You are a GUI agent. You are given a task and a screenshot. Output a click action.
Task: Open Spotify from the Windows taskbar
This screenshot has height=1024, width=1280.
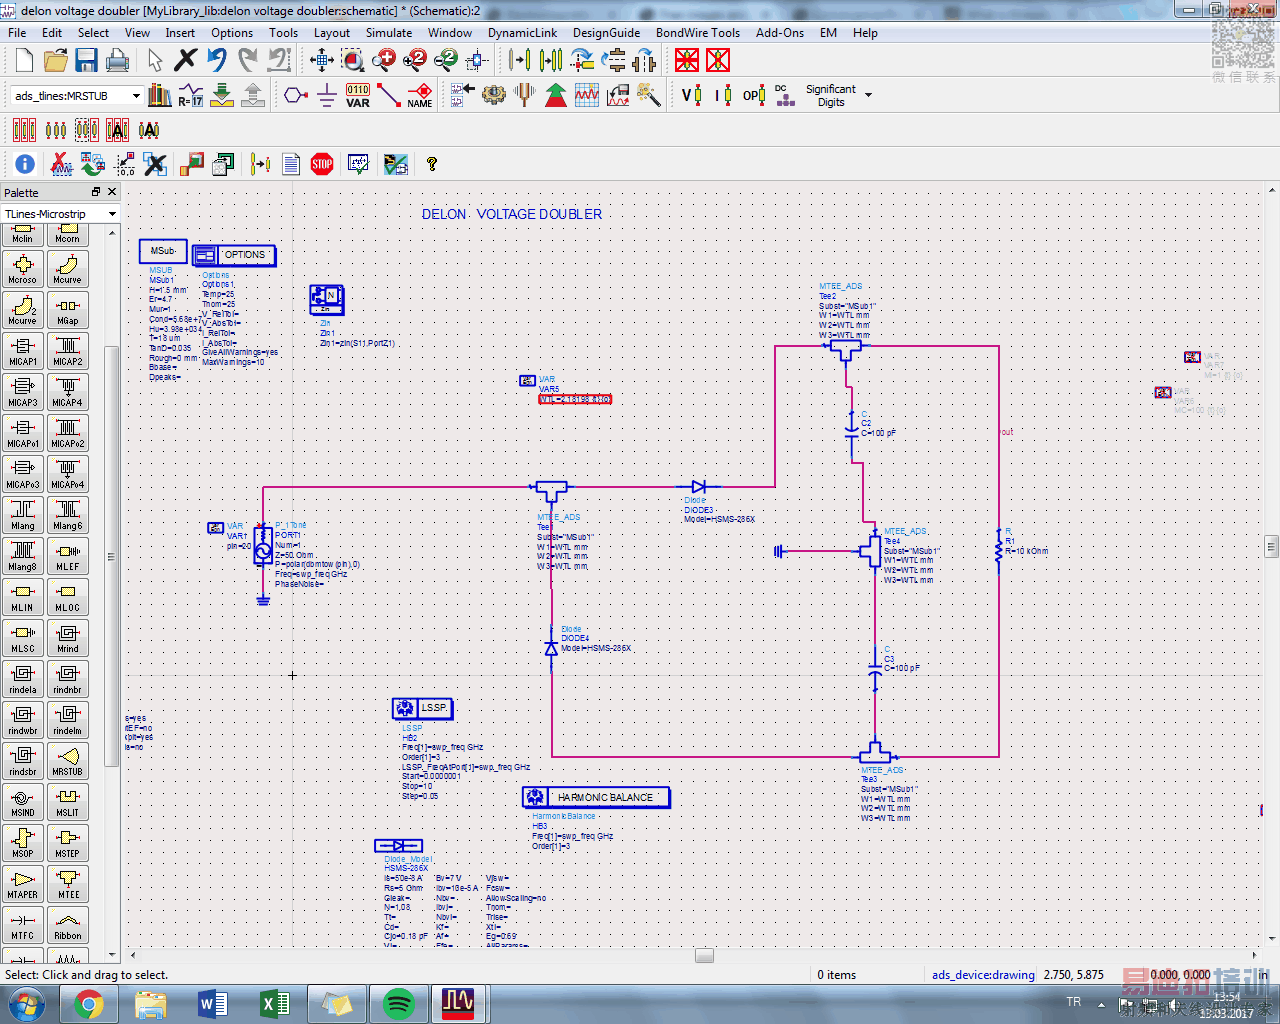tap(398, 1003)
